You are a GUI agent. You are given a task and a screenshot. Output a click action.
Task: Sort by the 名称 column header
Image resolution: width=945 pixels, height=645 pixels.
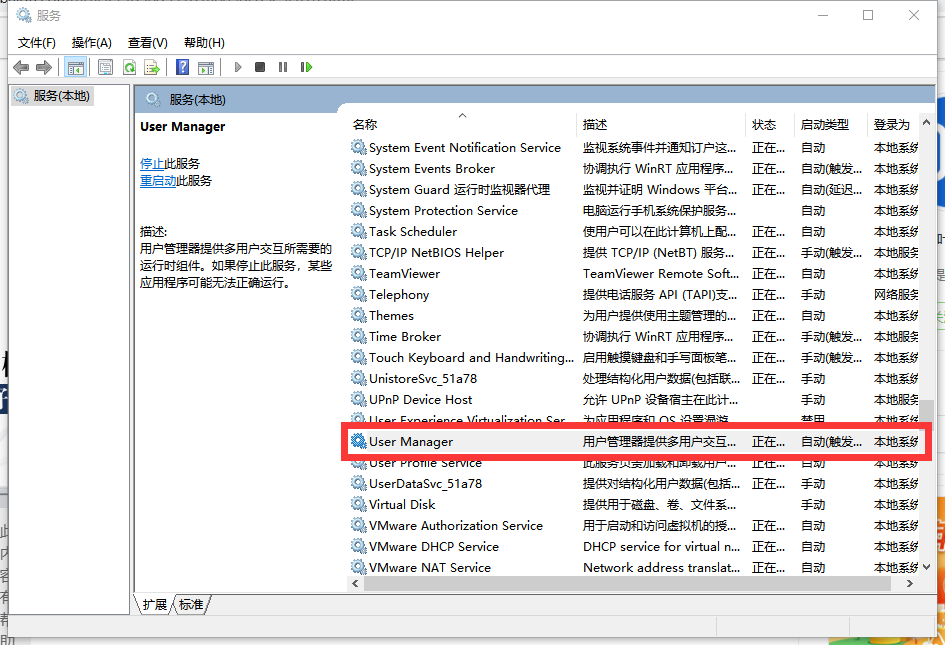pyautogui.click(x=462, y=124)
